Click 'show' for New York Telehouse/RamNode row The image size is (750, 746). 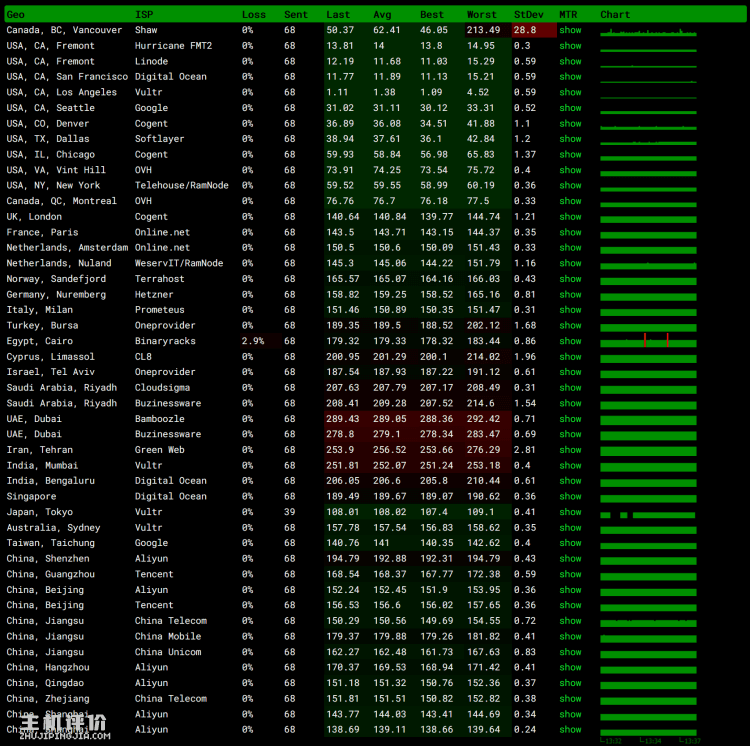pyautogui.click(x=570, y=186)
